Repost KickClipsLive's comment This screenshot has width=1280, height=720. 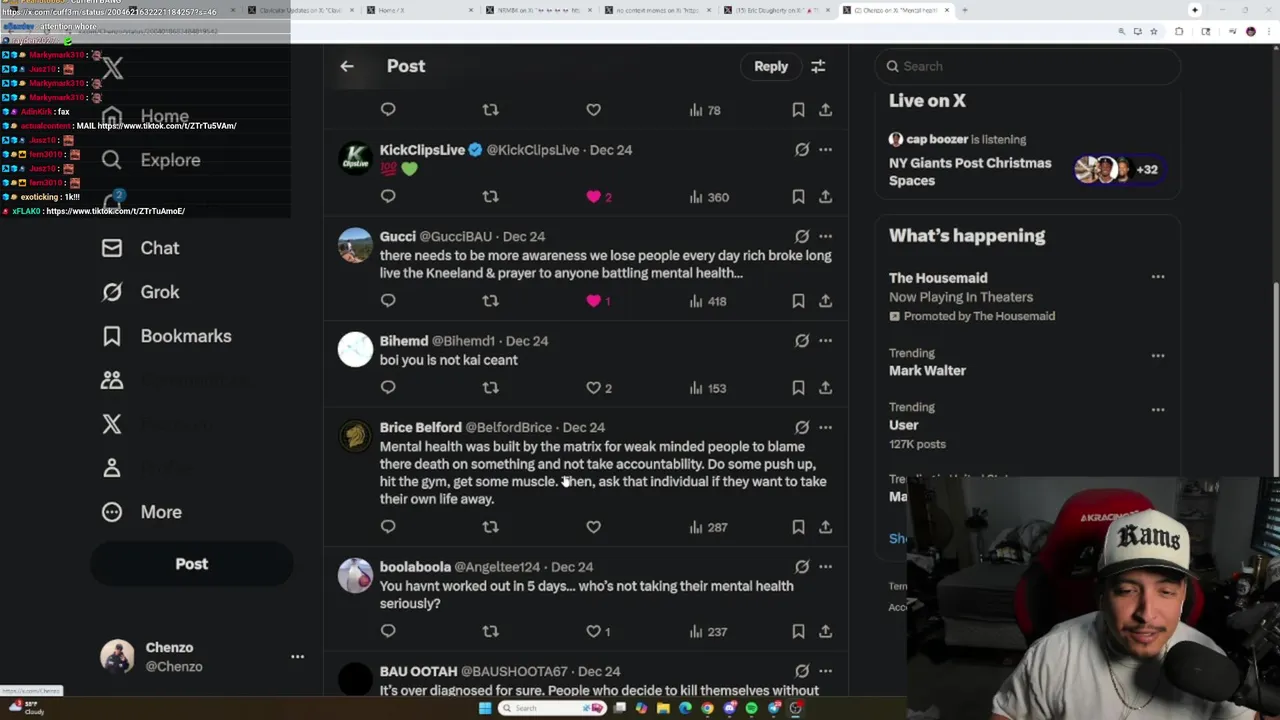tap(490, 197)
